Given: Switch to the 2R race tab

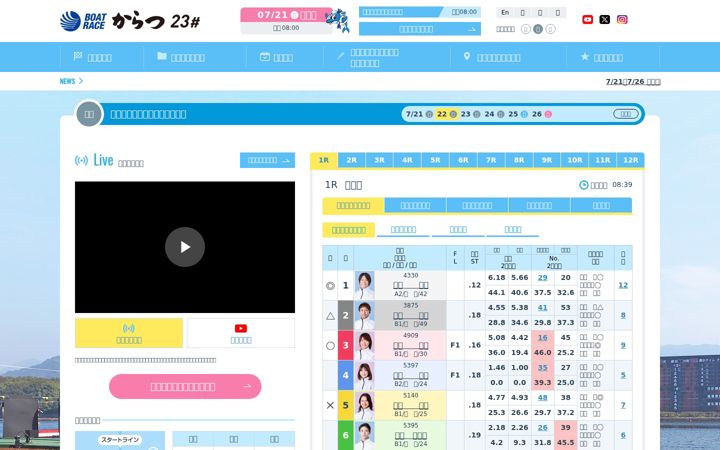Looking at the screenshot, I should (352, 160).
